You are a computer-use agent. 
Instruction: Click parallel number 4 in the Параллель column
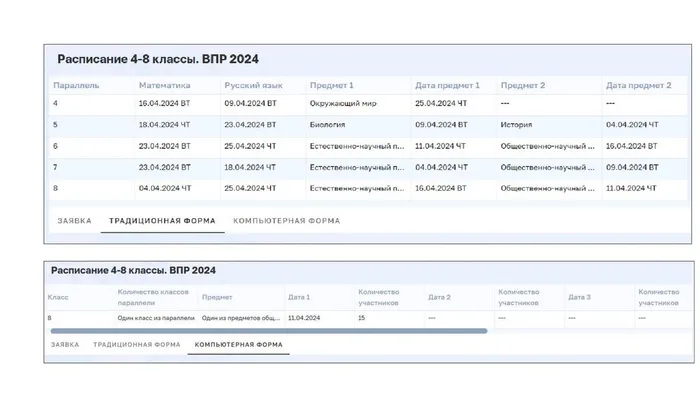click(55, 104)
